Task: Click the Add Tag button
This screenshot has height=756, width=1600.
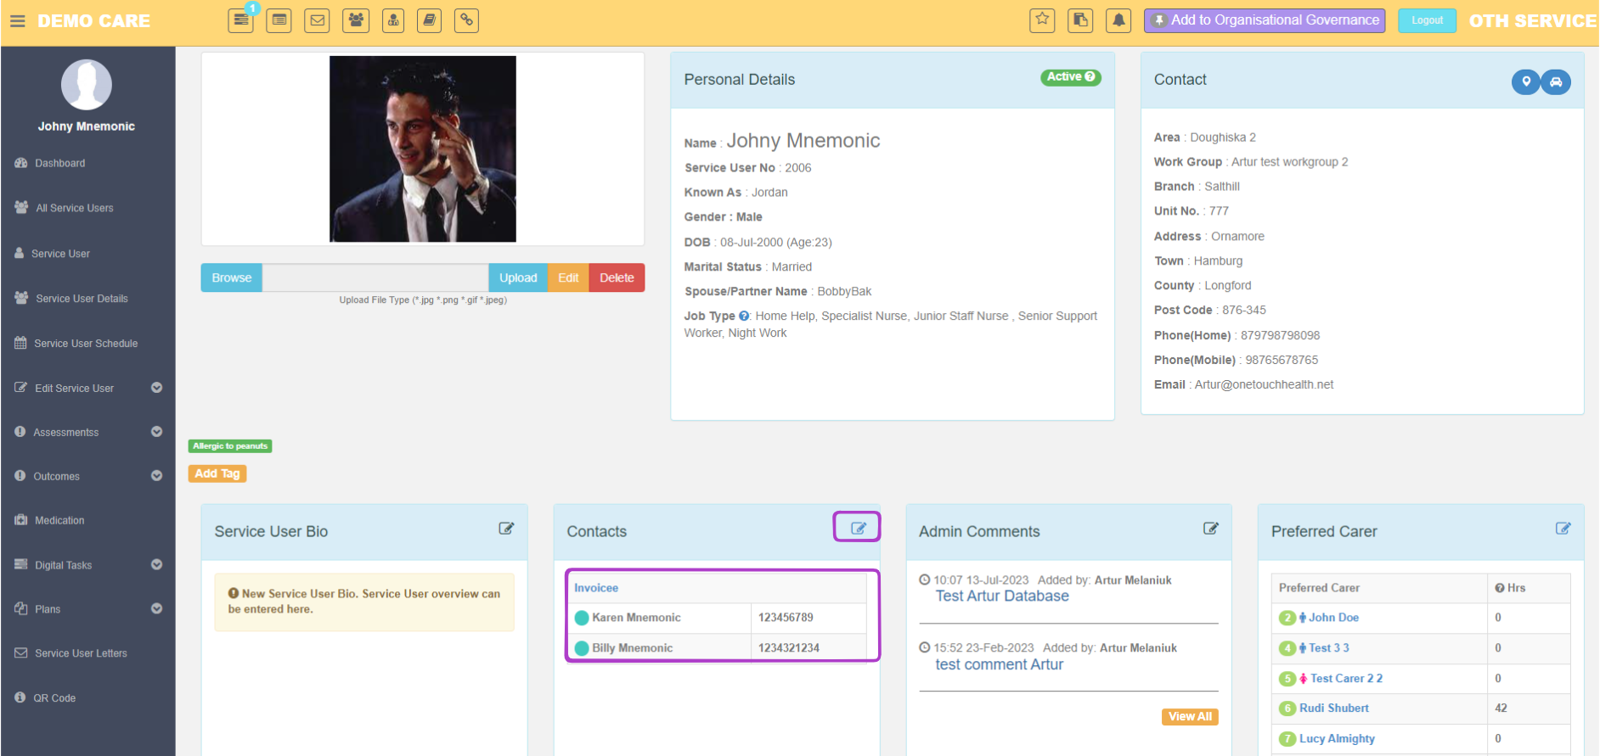Action: click(x=217, y=474)
